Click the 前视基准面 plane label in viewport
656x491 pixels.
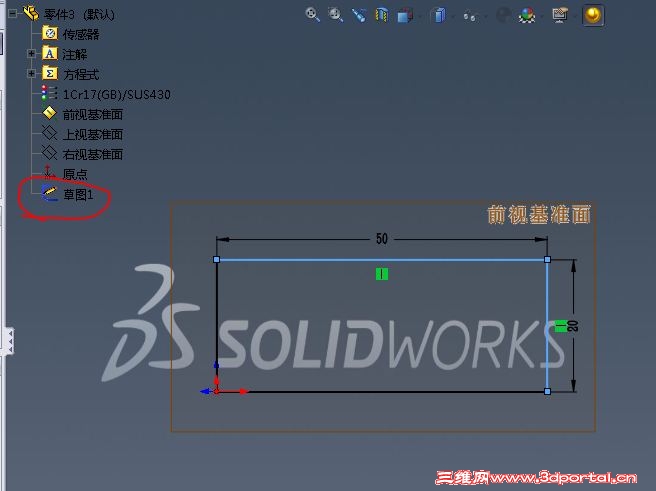539,215
